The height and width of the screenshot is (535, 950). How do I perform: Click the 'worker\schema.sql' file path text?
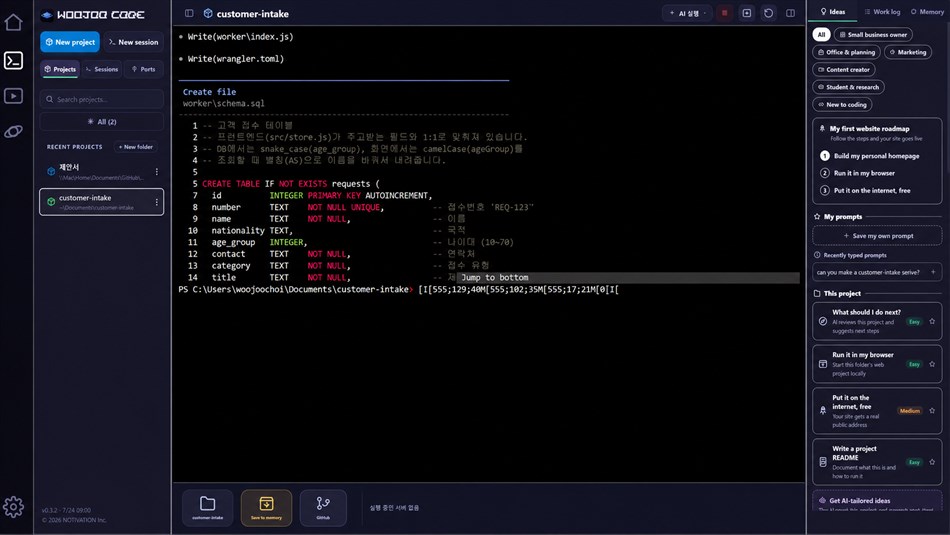point(223,104)
